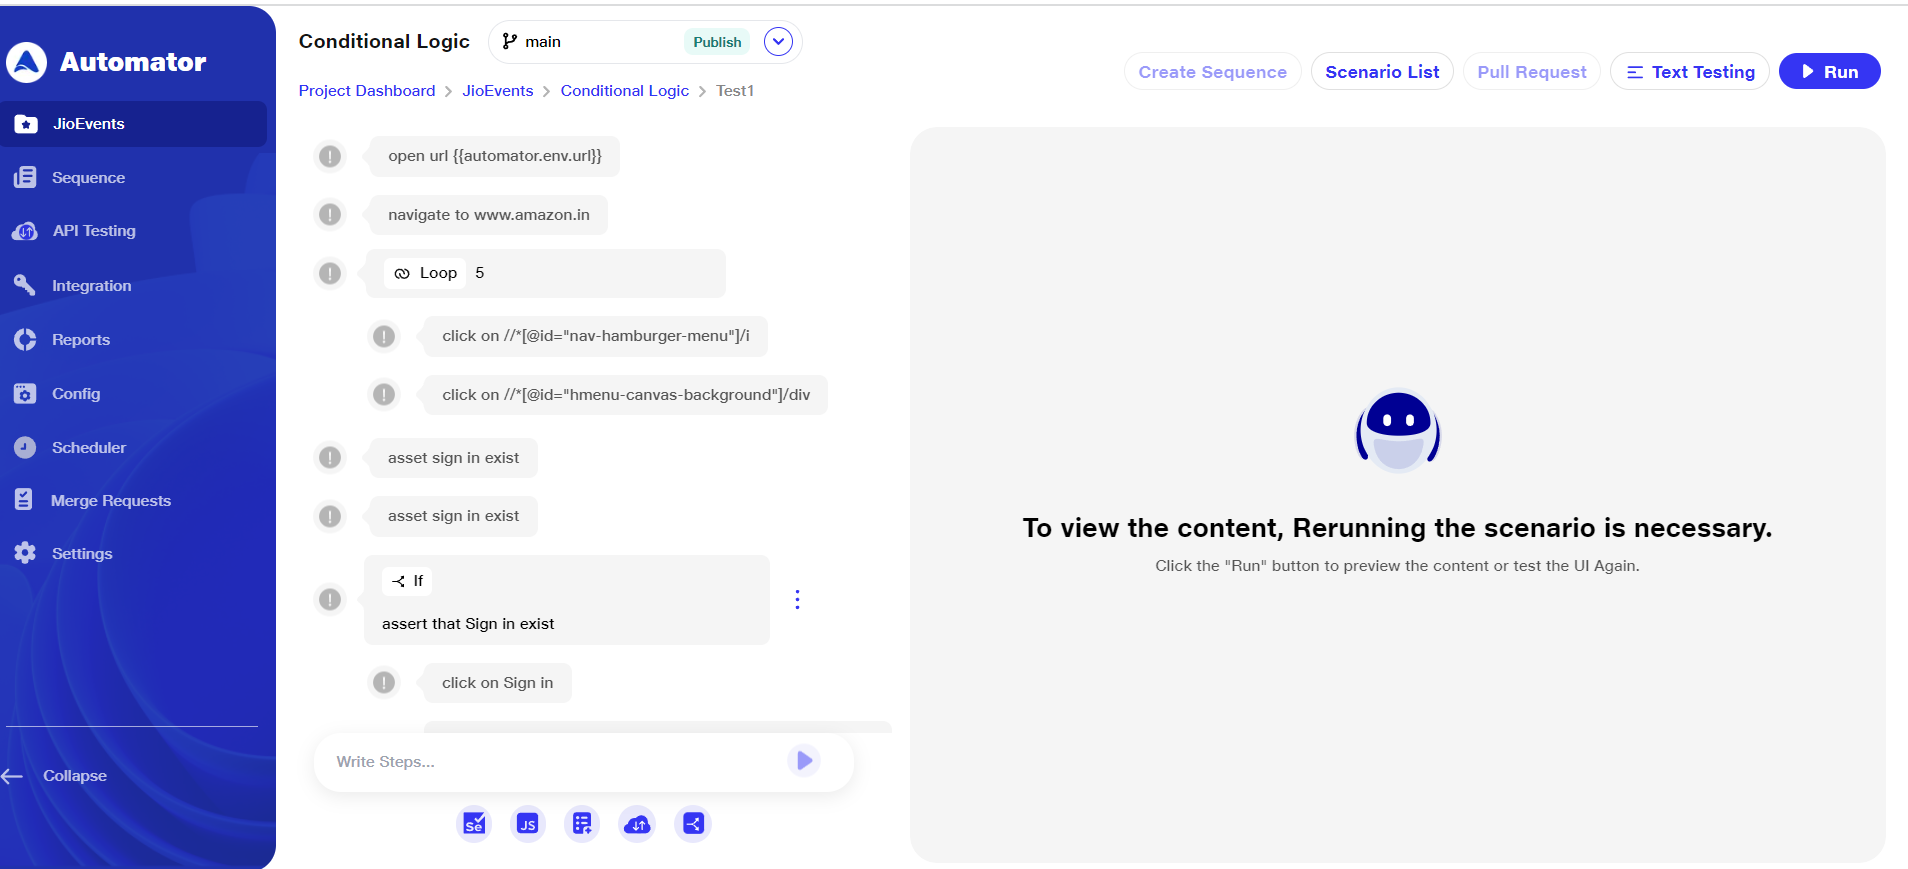Click the Reports chart icon
The image size is (1908, 869).
[25, 340]
